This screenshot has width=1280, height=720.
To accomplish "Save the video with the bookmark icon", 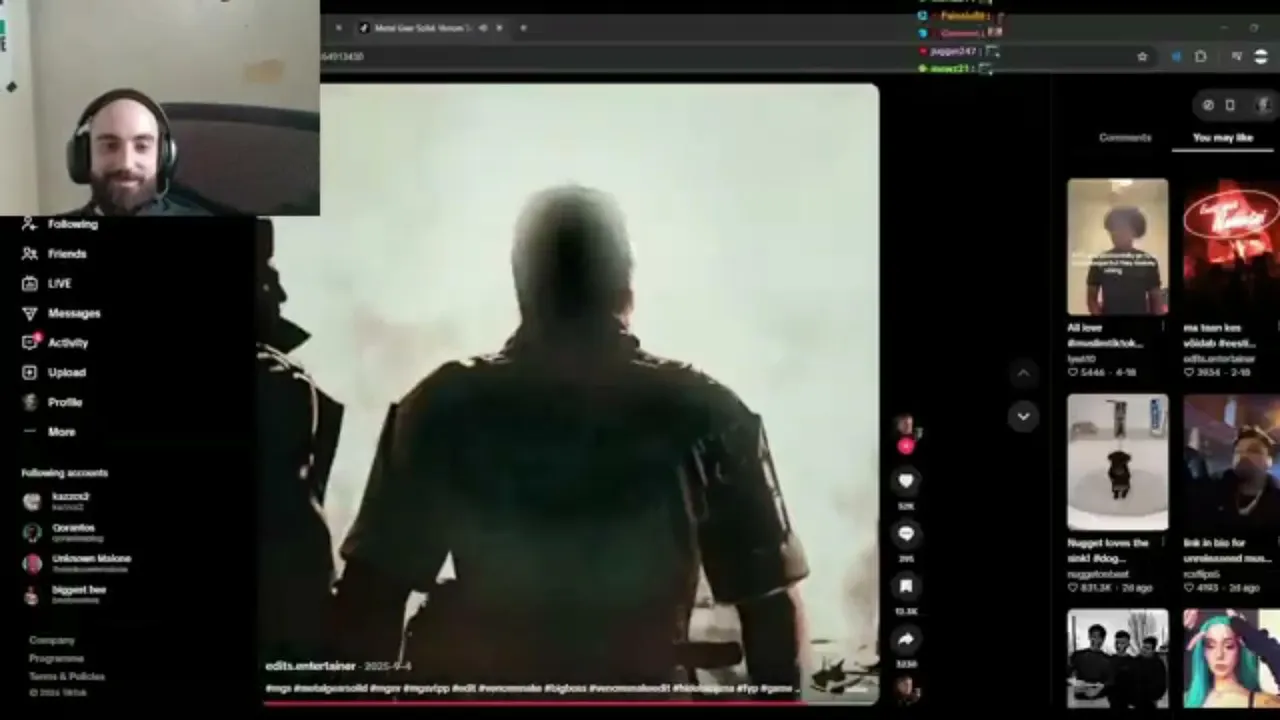I will coord(906,586).
